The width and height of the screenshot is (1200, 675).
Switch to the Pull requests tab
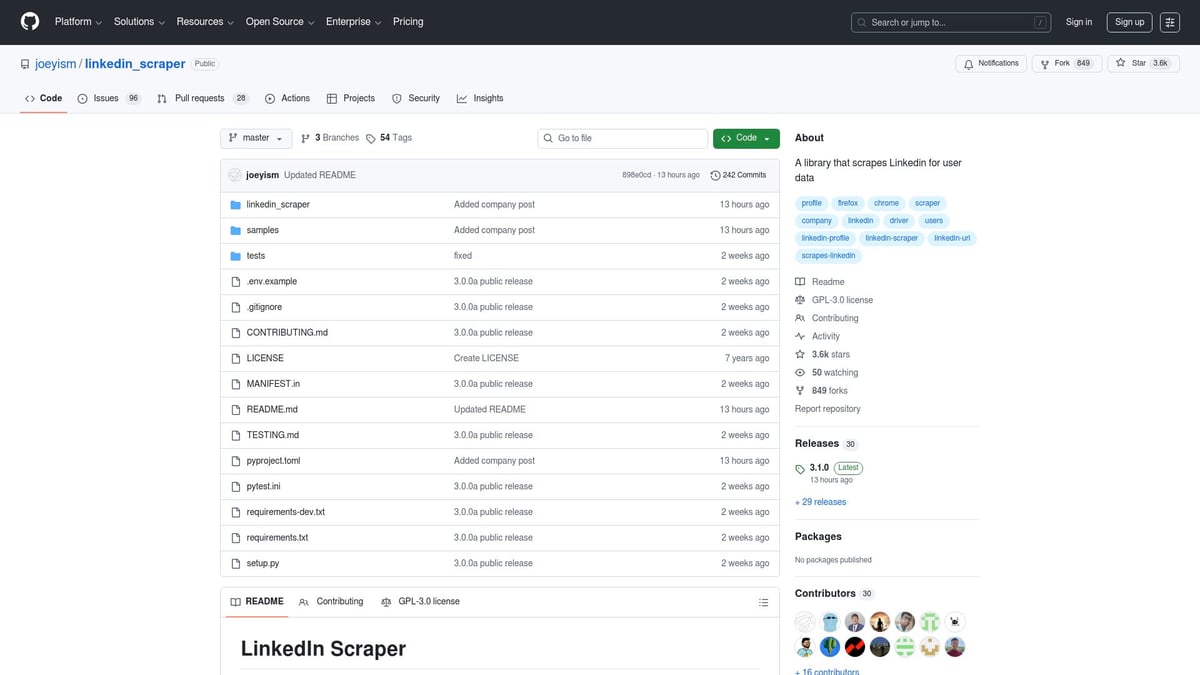204,98
